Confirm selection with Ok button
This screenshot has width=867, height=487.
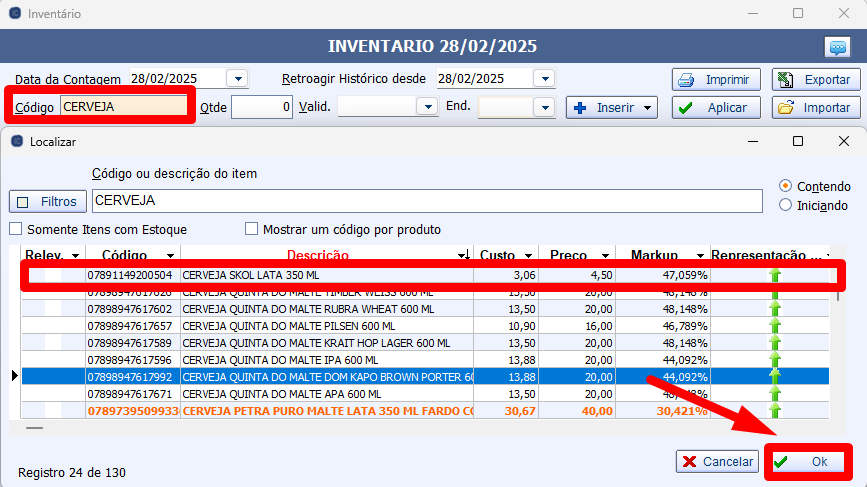[810, 462]
